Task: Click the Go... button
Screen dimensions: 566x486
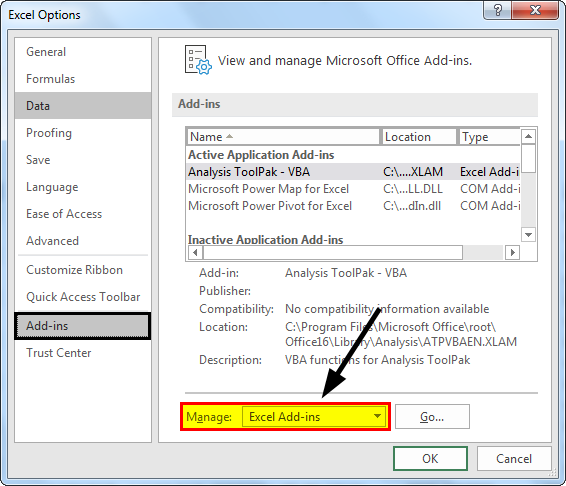Action: coord(432,417)
